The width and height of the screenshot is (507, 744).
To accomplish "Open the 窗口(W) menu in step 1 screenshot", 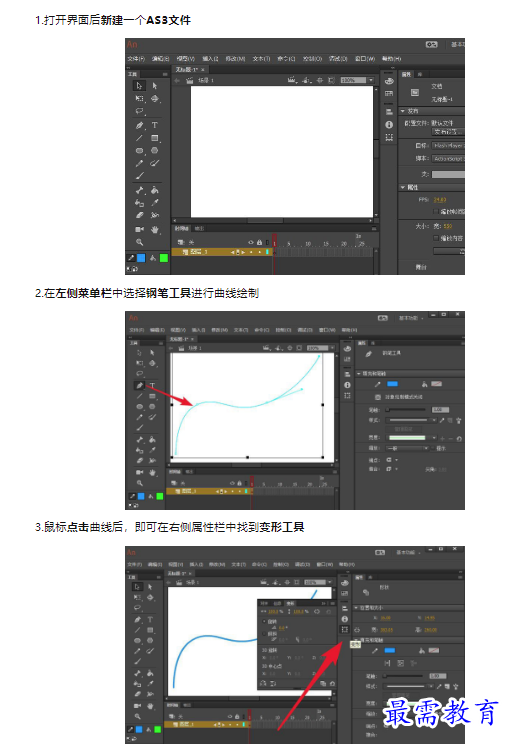I will (365, 59).
